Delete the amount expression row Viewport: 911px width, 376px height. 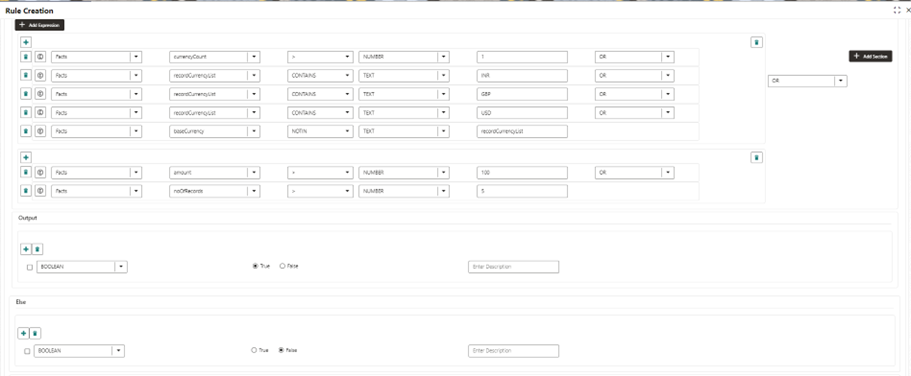coord(26,172)
